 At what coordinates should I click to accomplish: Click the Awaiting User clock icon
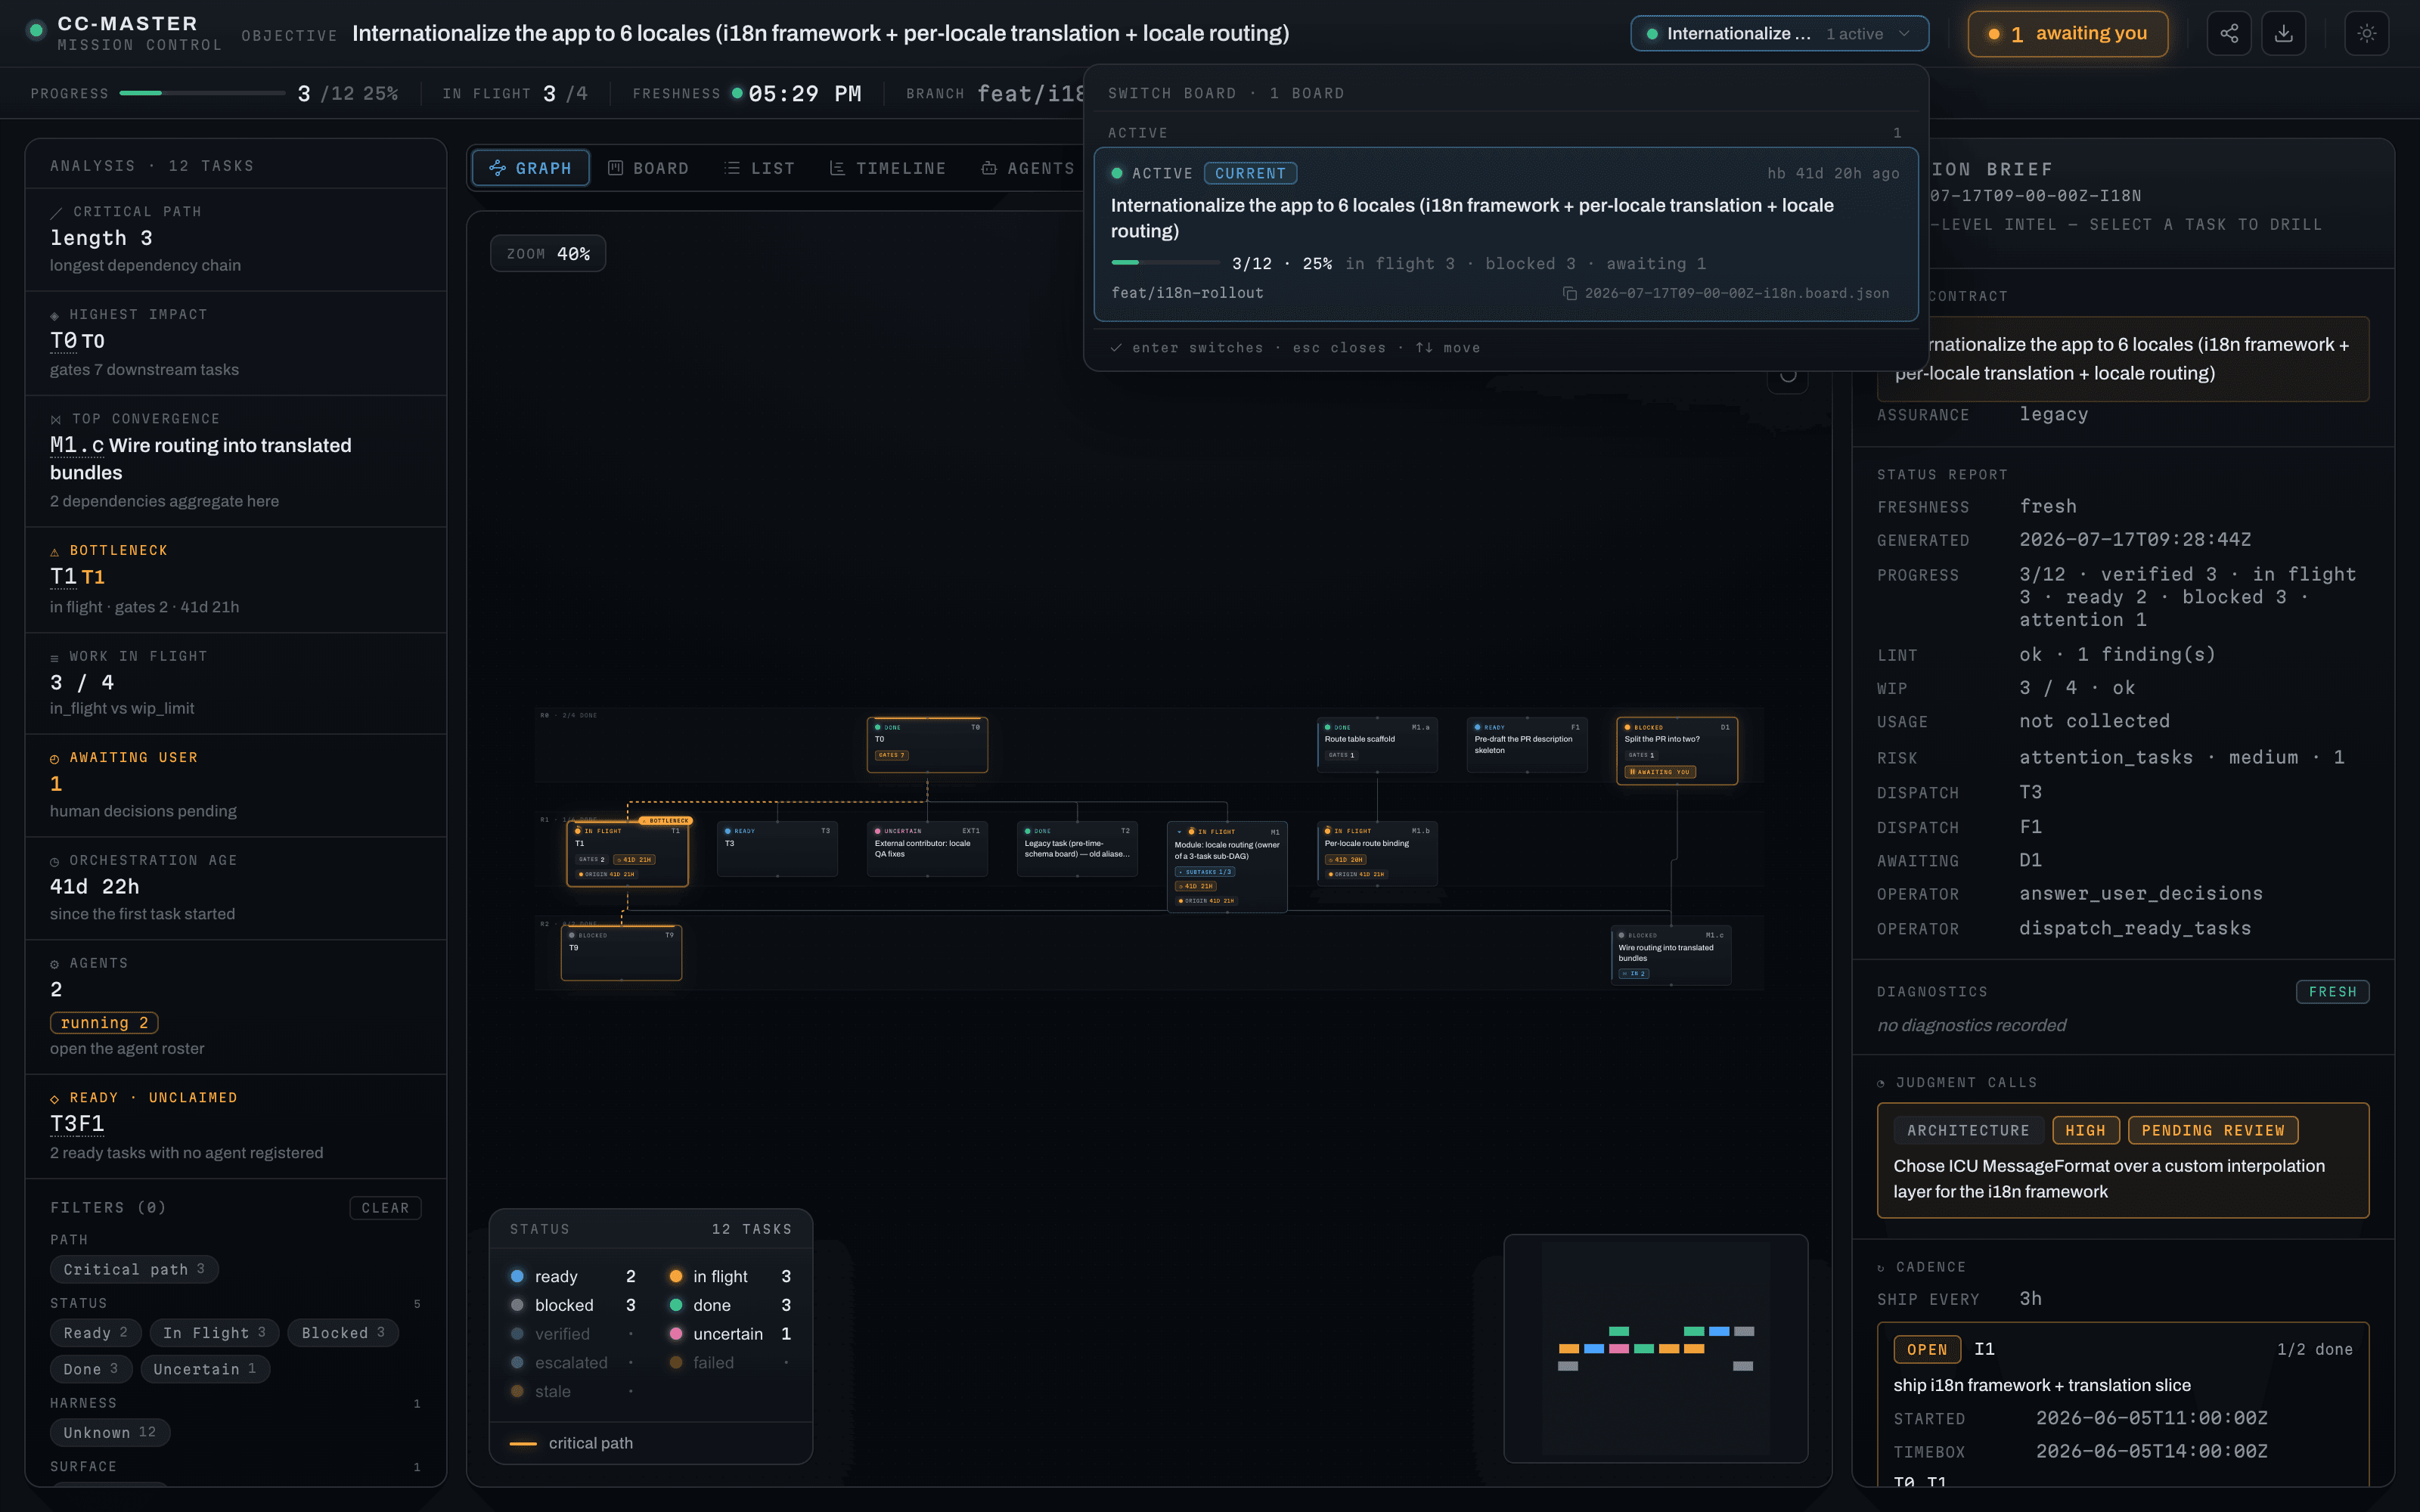click(55, 759)
